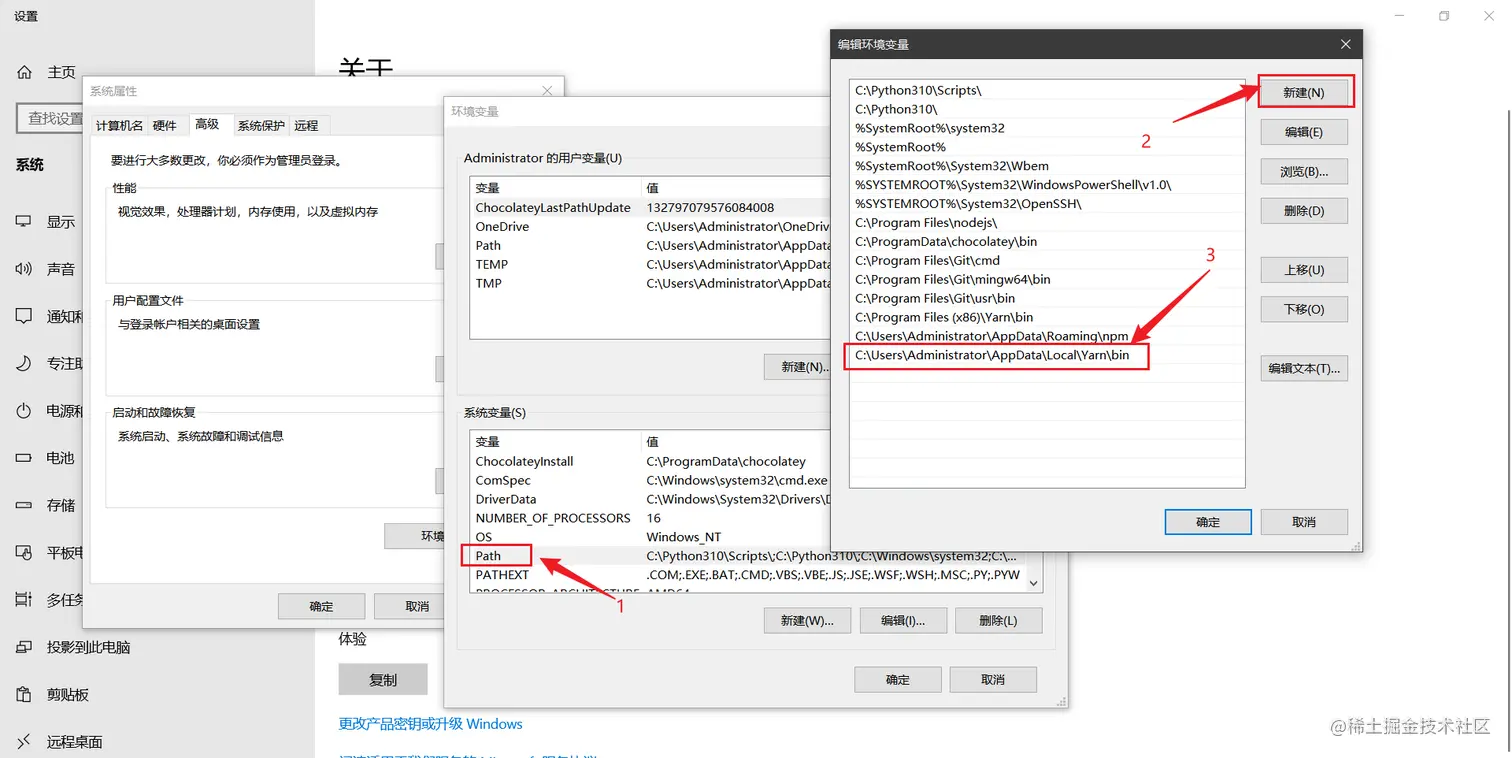Click the 浏览(B)... button
This screenshot has height=758, width=1512.
point(1304,172)
